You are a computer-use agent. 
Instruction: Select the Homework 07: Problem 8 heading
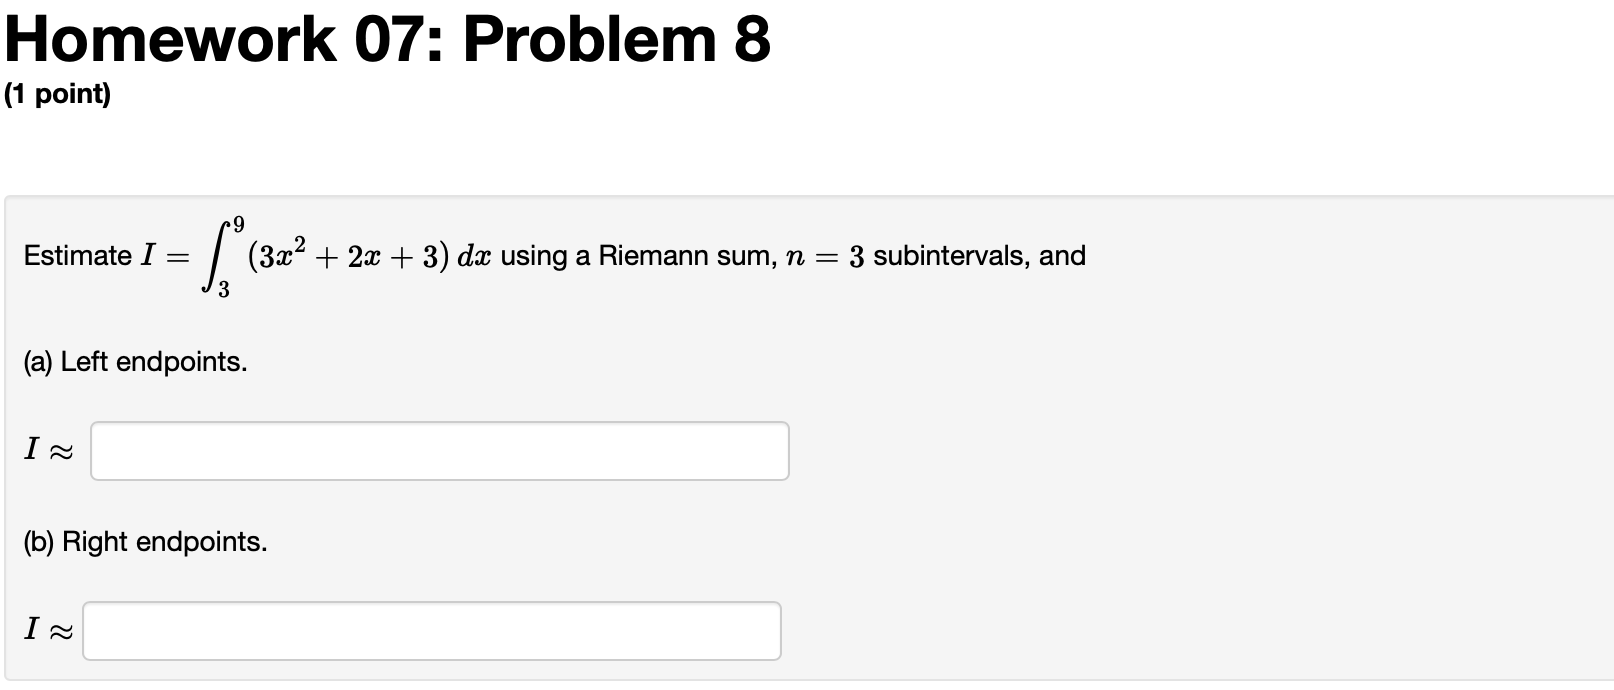pyautogui.click(x=383, y=38)
